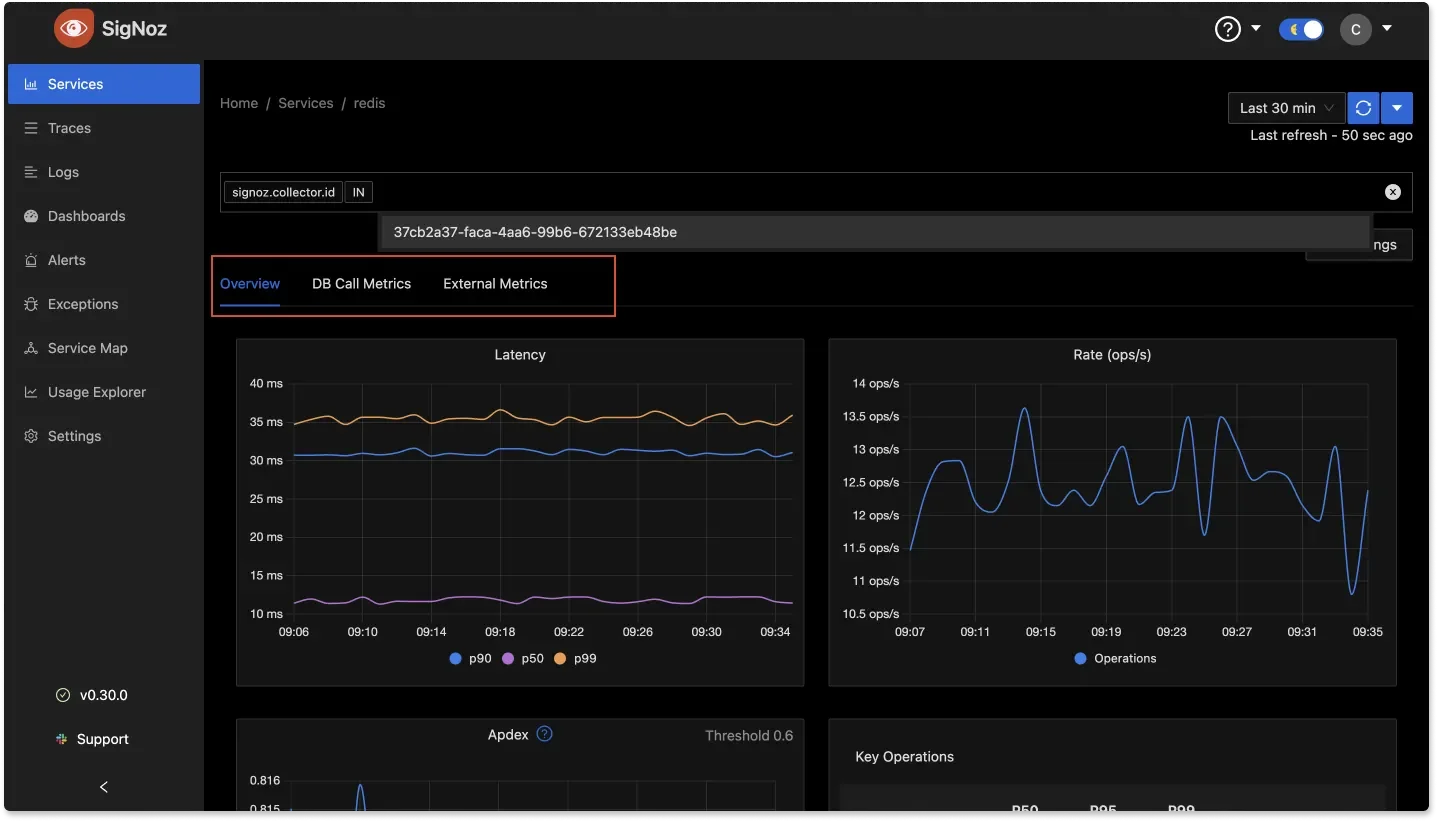
Task: Click the SigNoz eye logo
Action: pyautogui.click(x=74, y=29)
